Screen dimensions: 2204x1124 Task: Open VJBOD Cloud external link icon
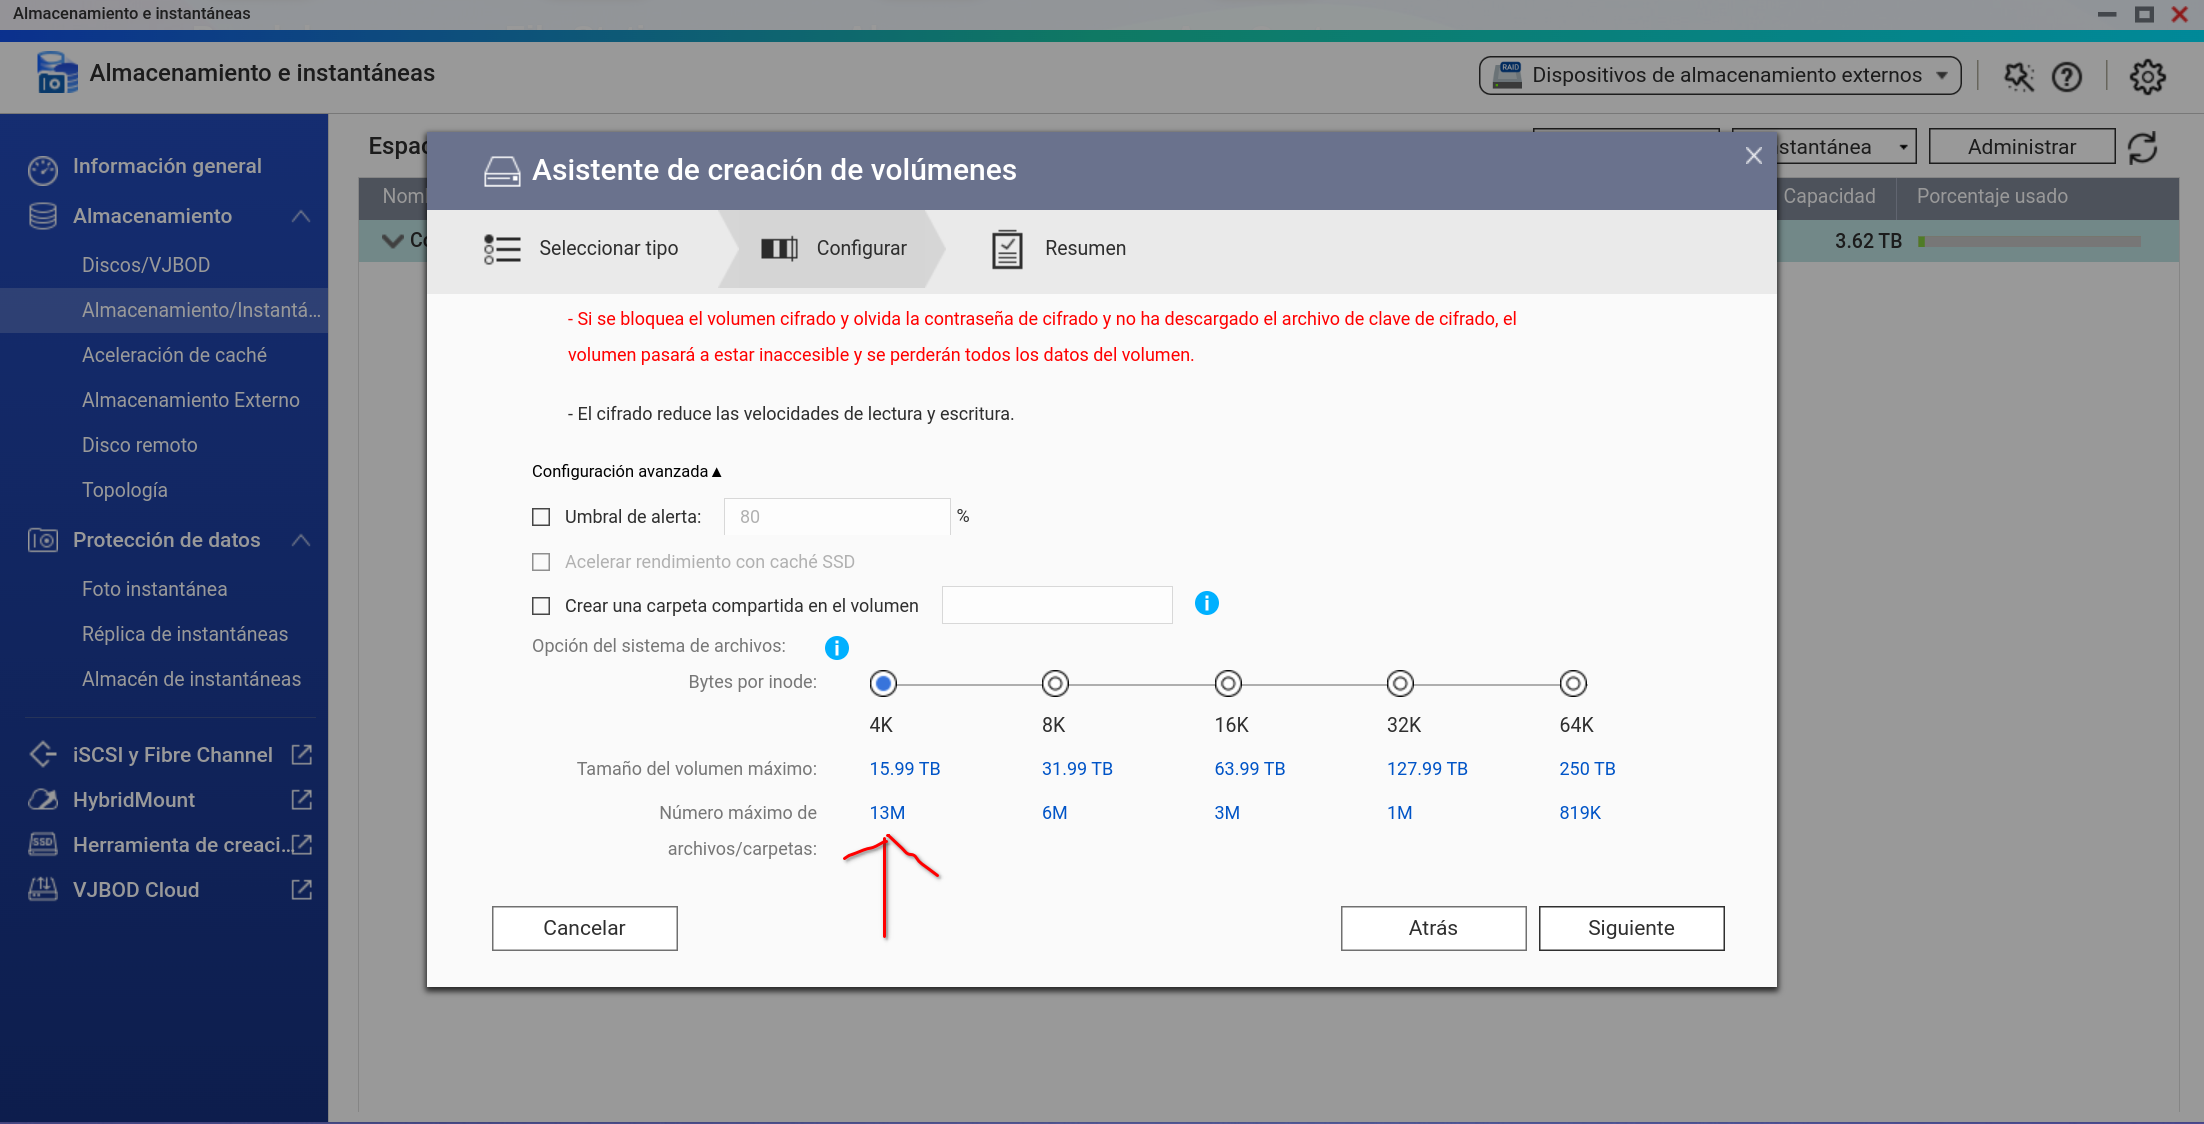(301, 890)
